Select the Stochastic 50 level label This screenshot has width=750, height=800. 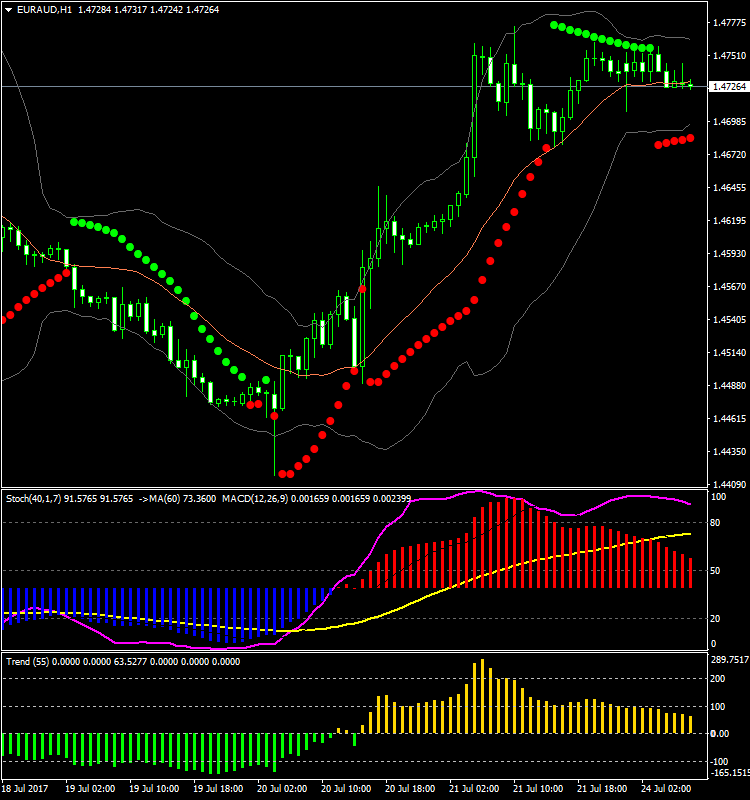715,571
